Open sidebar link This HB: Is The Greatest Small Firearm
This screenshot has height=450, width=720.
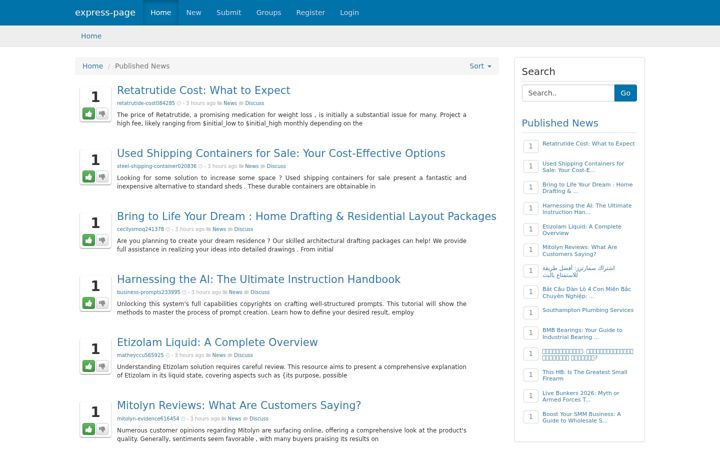(x=585, y=375)
